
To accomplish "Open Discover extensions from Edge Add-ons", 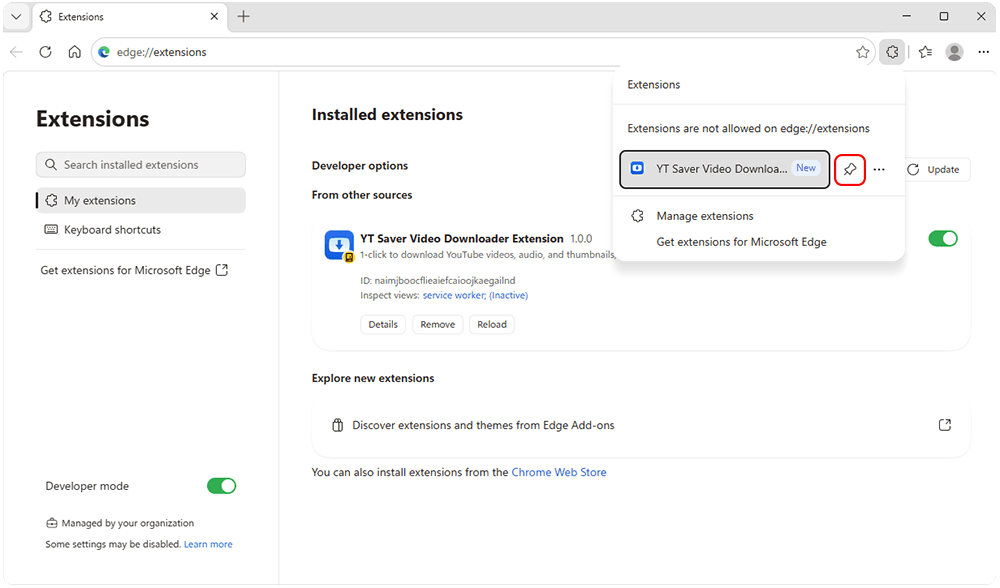I will 641,425.
